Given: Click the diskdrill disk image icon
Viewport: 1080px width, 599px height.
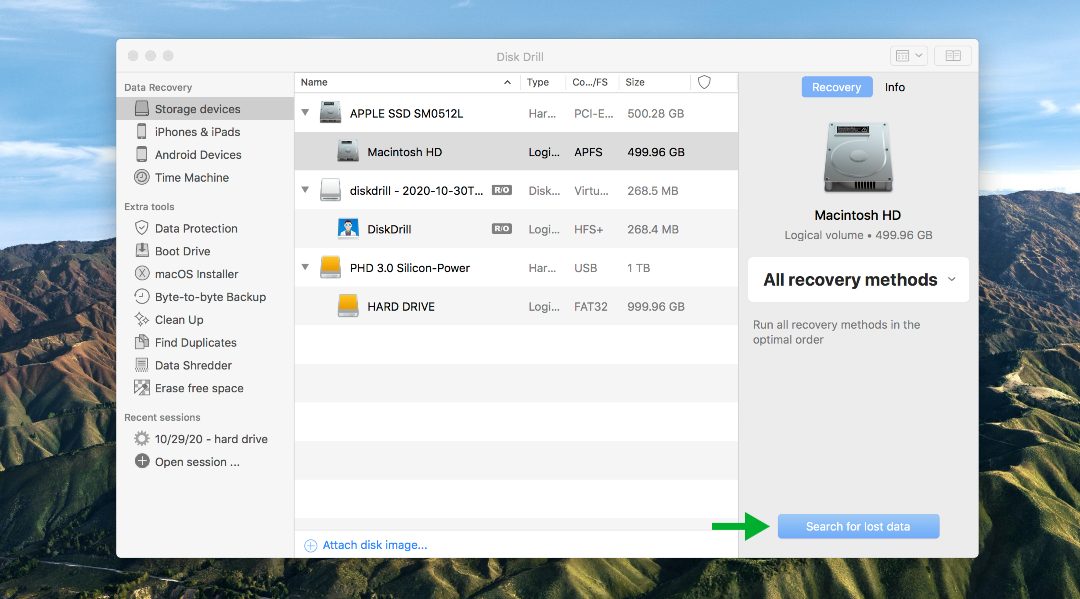Looking at the screenshot, I should coord(331,190).
